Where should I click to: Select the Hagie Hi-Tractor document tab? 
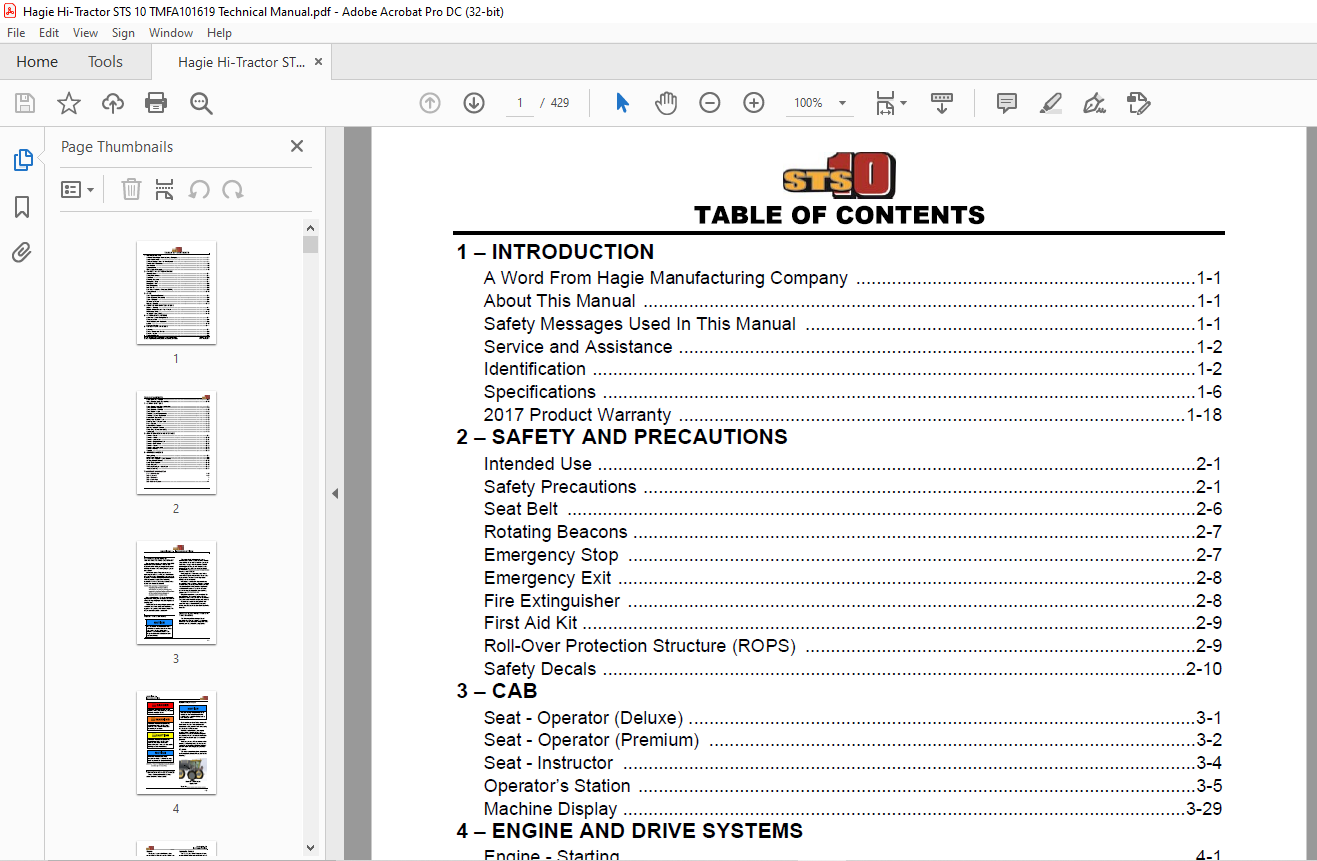tap(241, 62)
